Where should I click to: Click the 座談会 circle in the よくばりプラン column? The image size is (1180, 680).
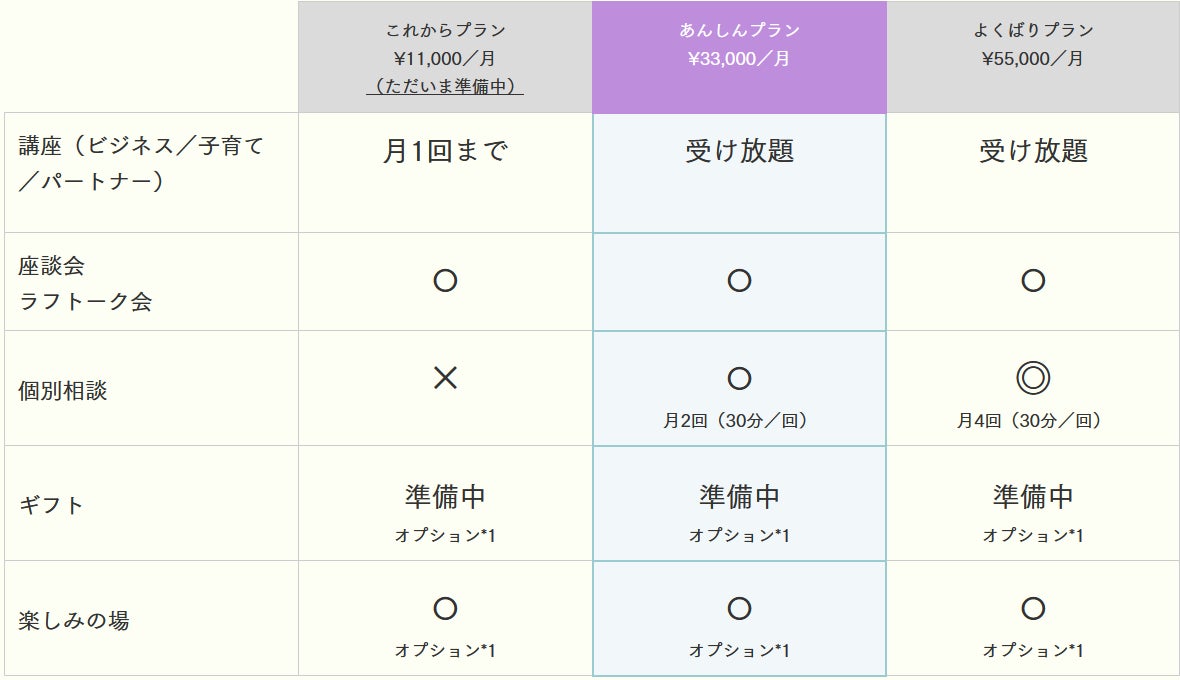tap(1033, 281)
